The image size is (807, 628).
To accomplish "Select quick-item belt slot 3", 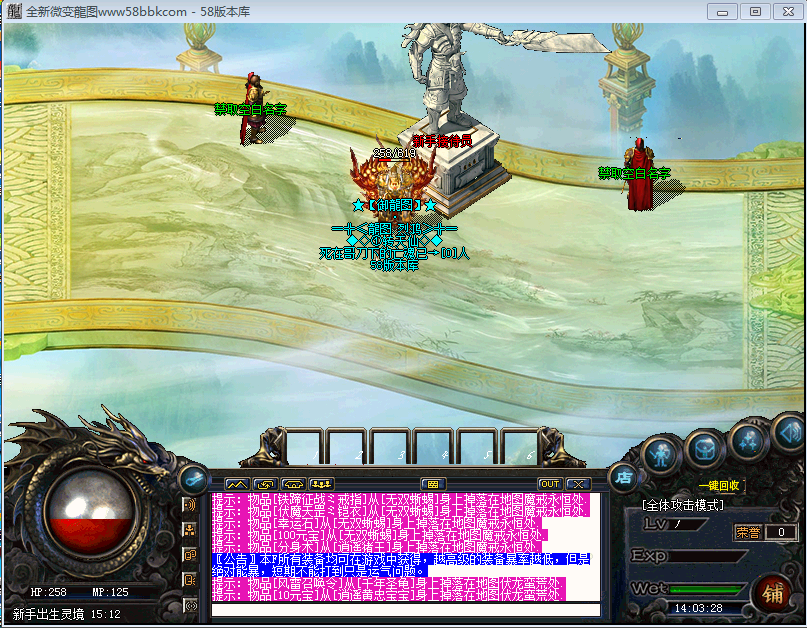I will 391,447.
